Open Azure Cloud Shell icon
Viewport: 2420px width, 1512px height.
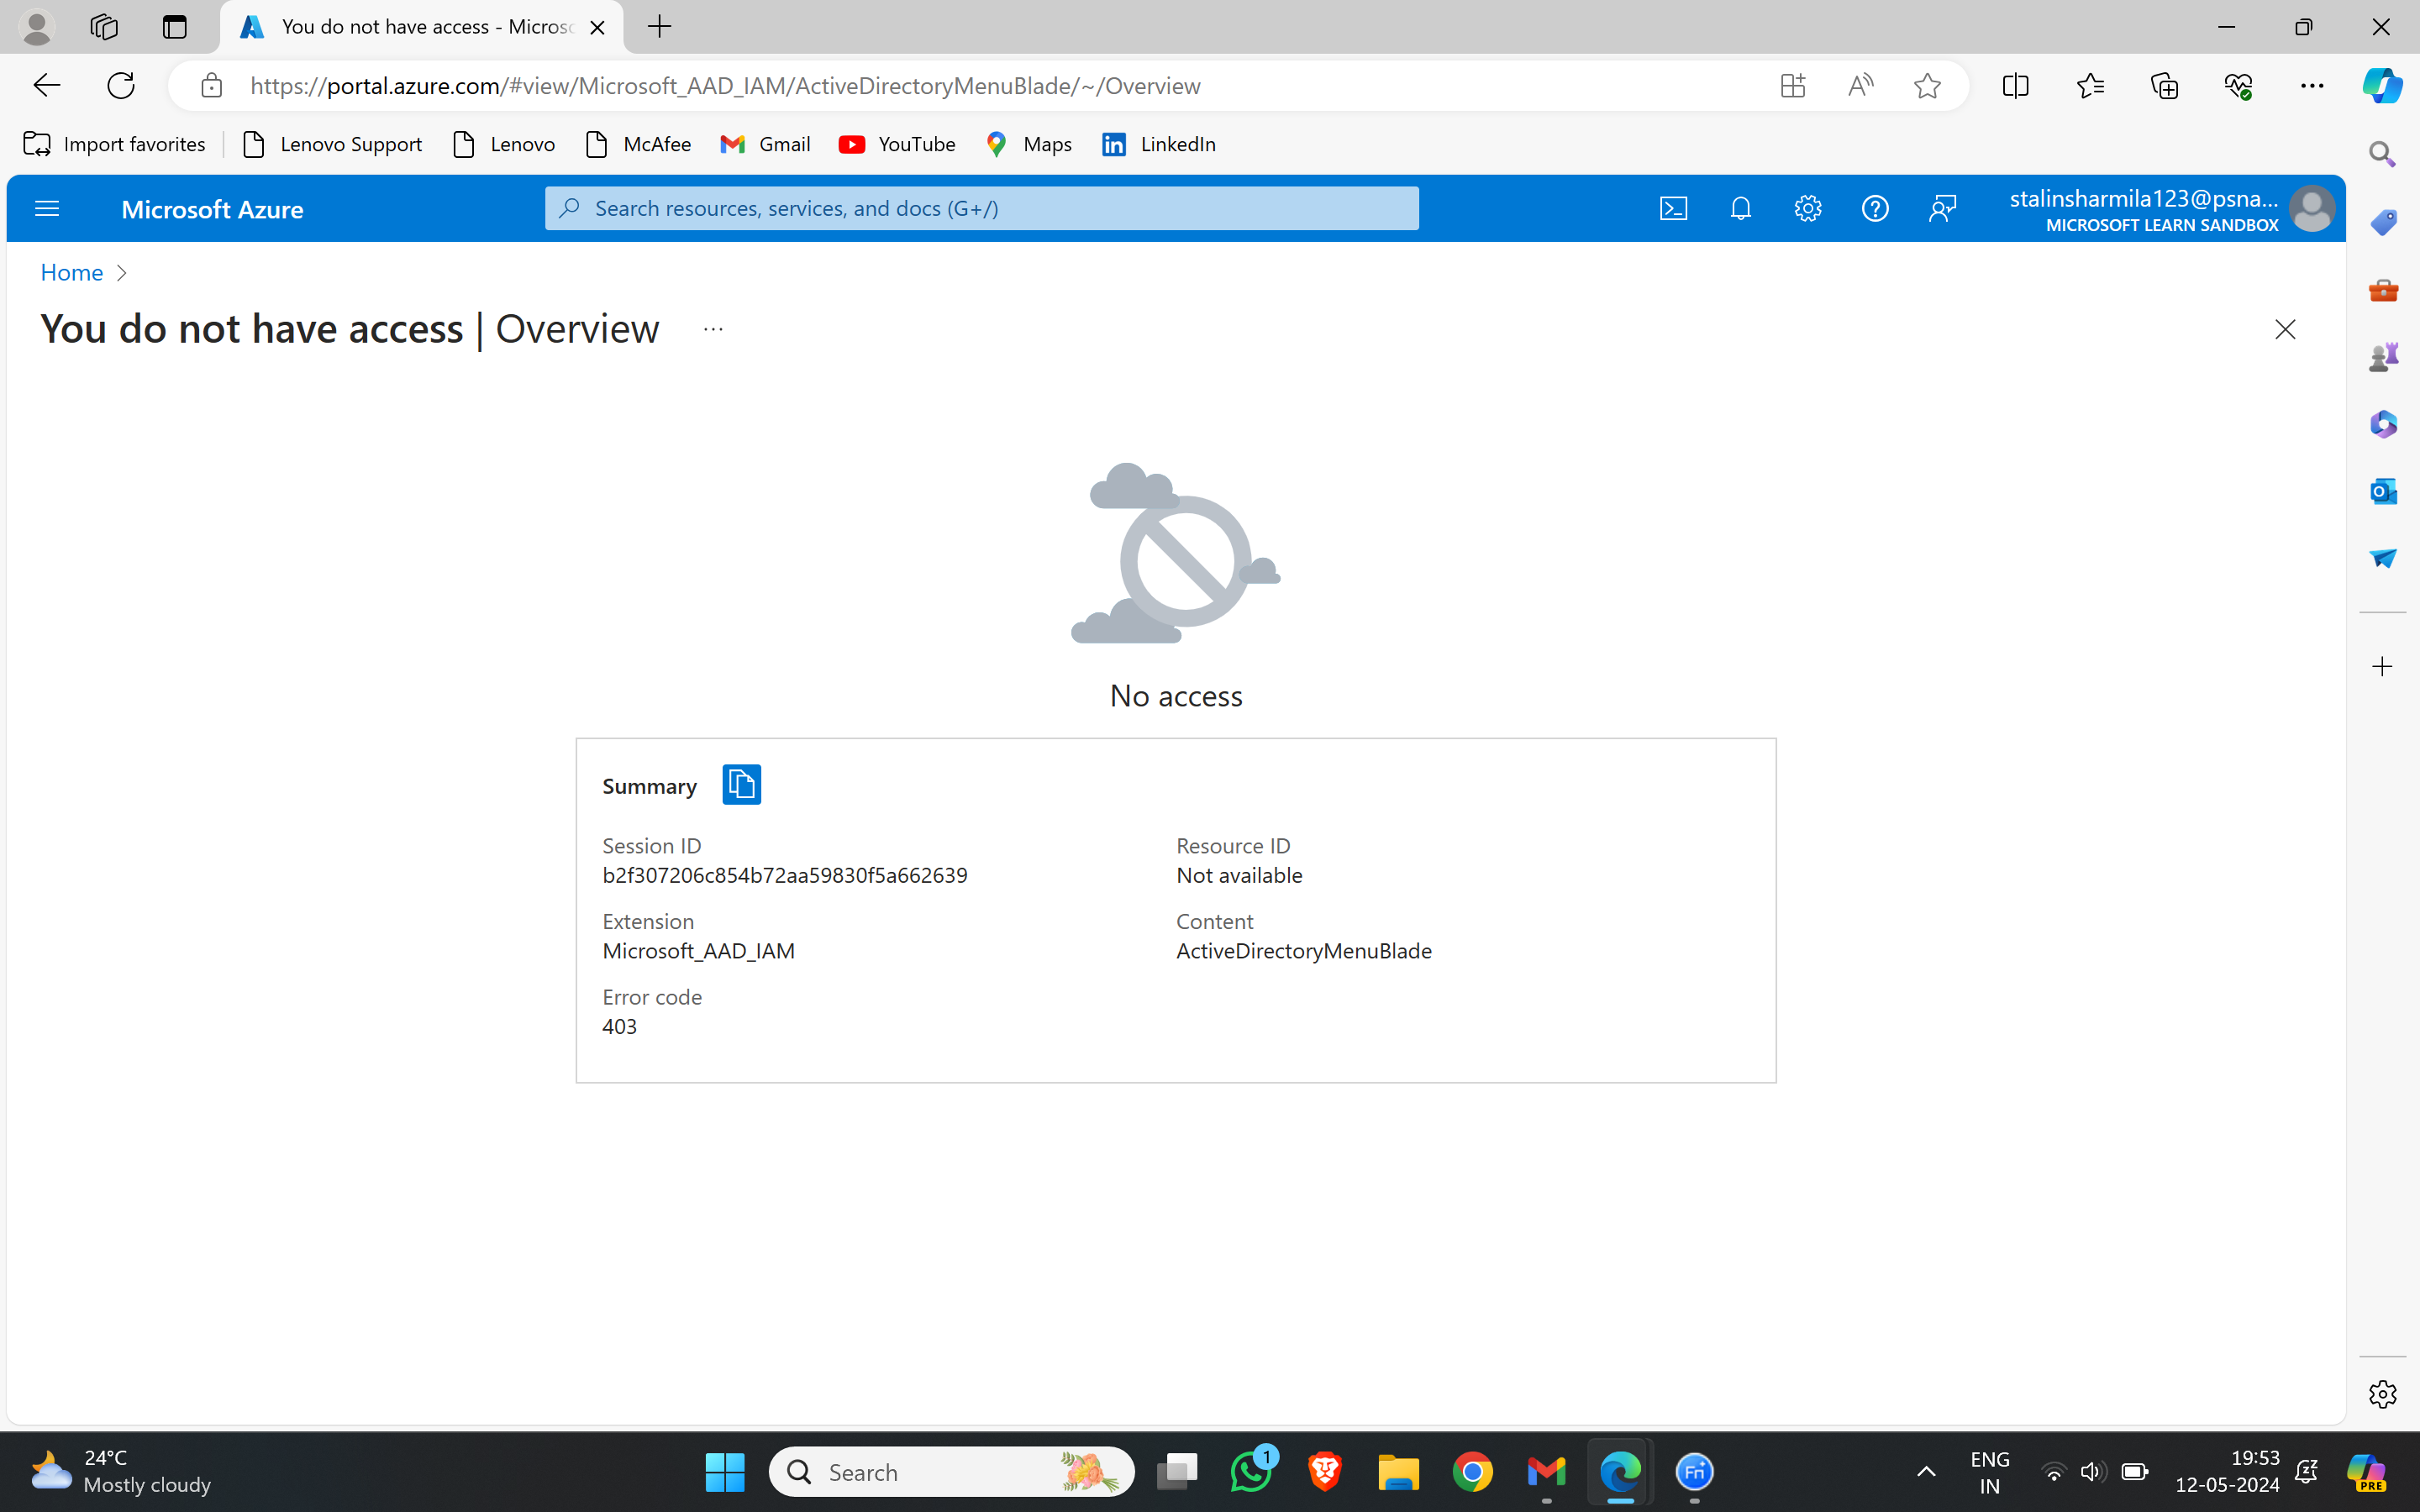click(x=1673, y=208)
